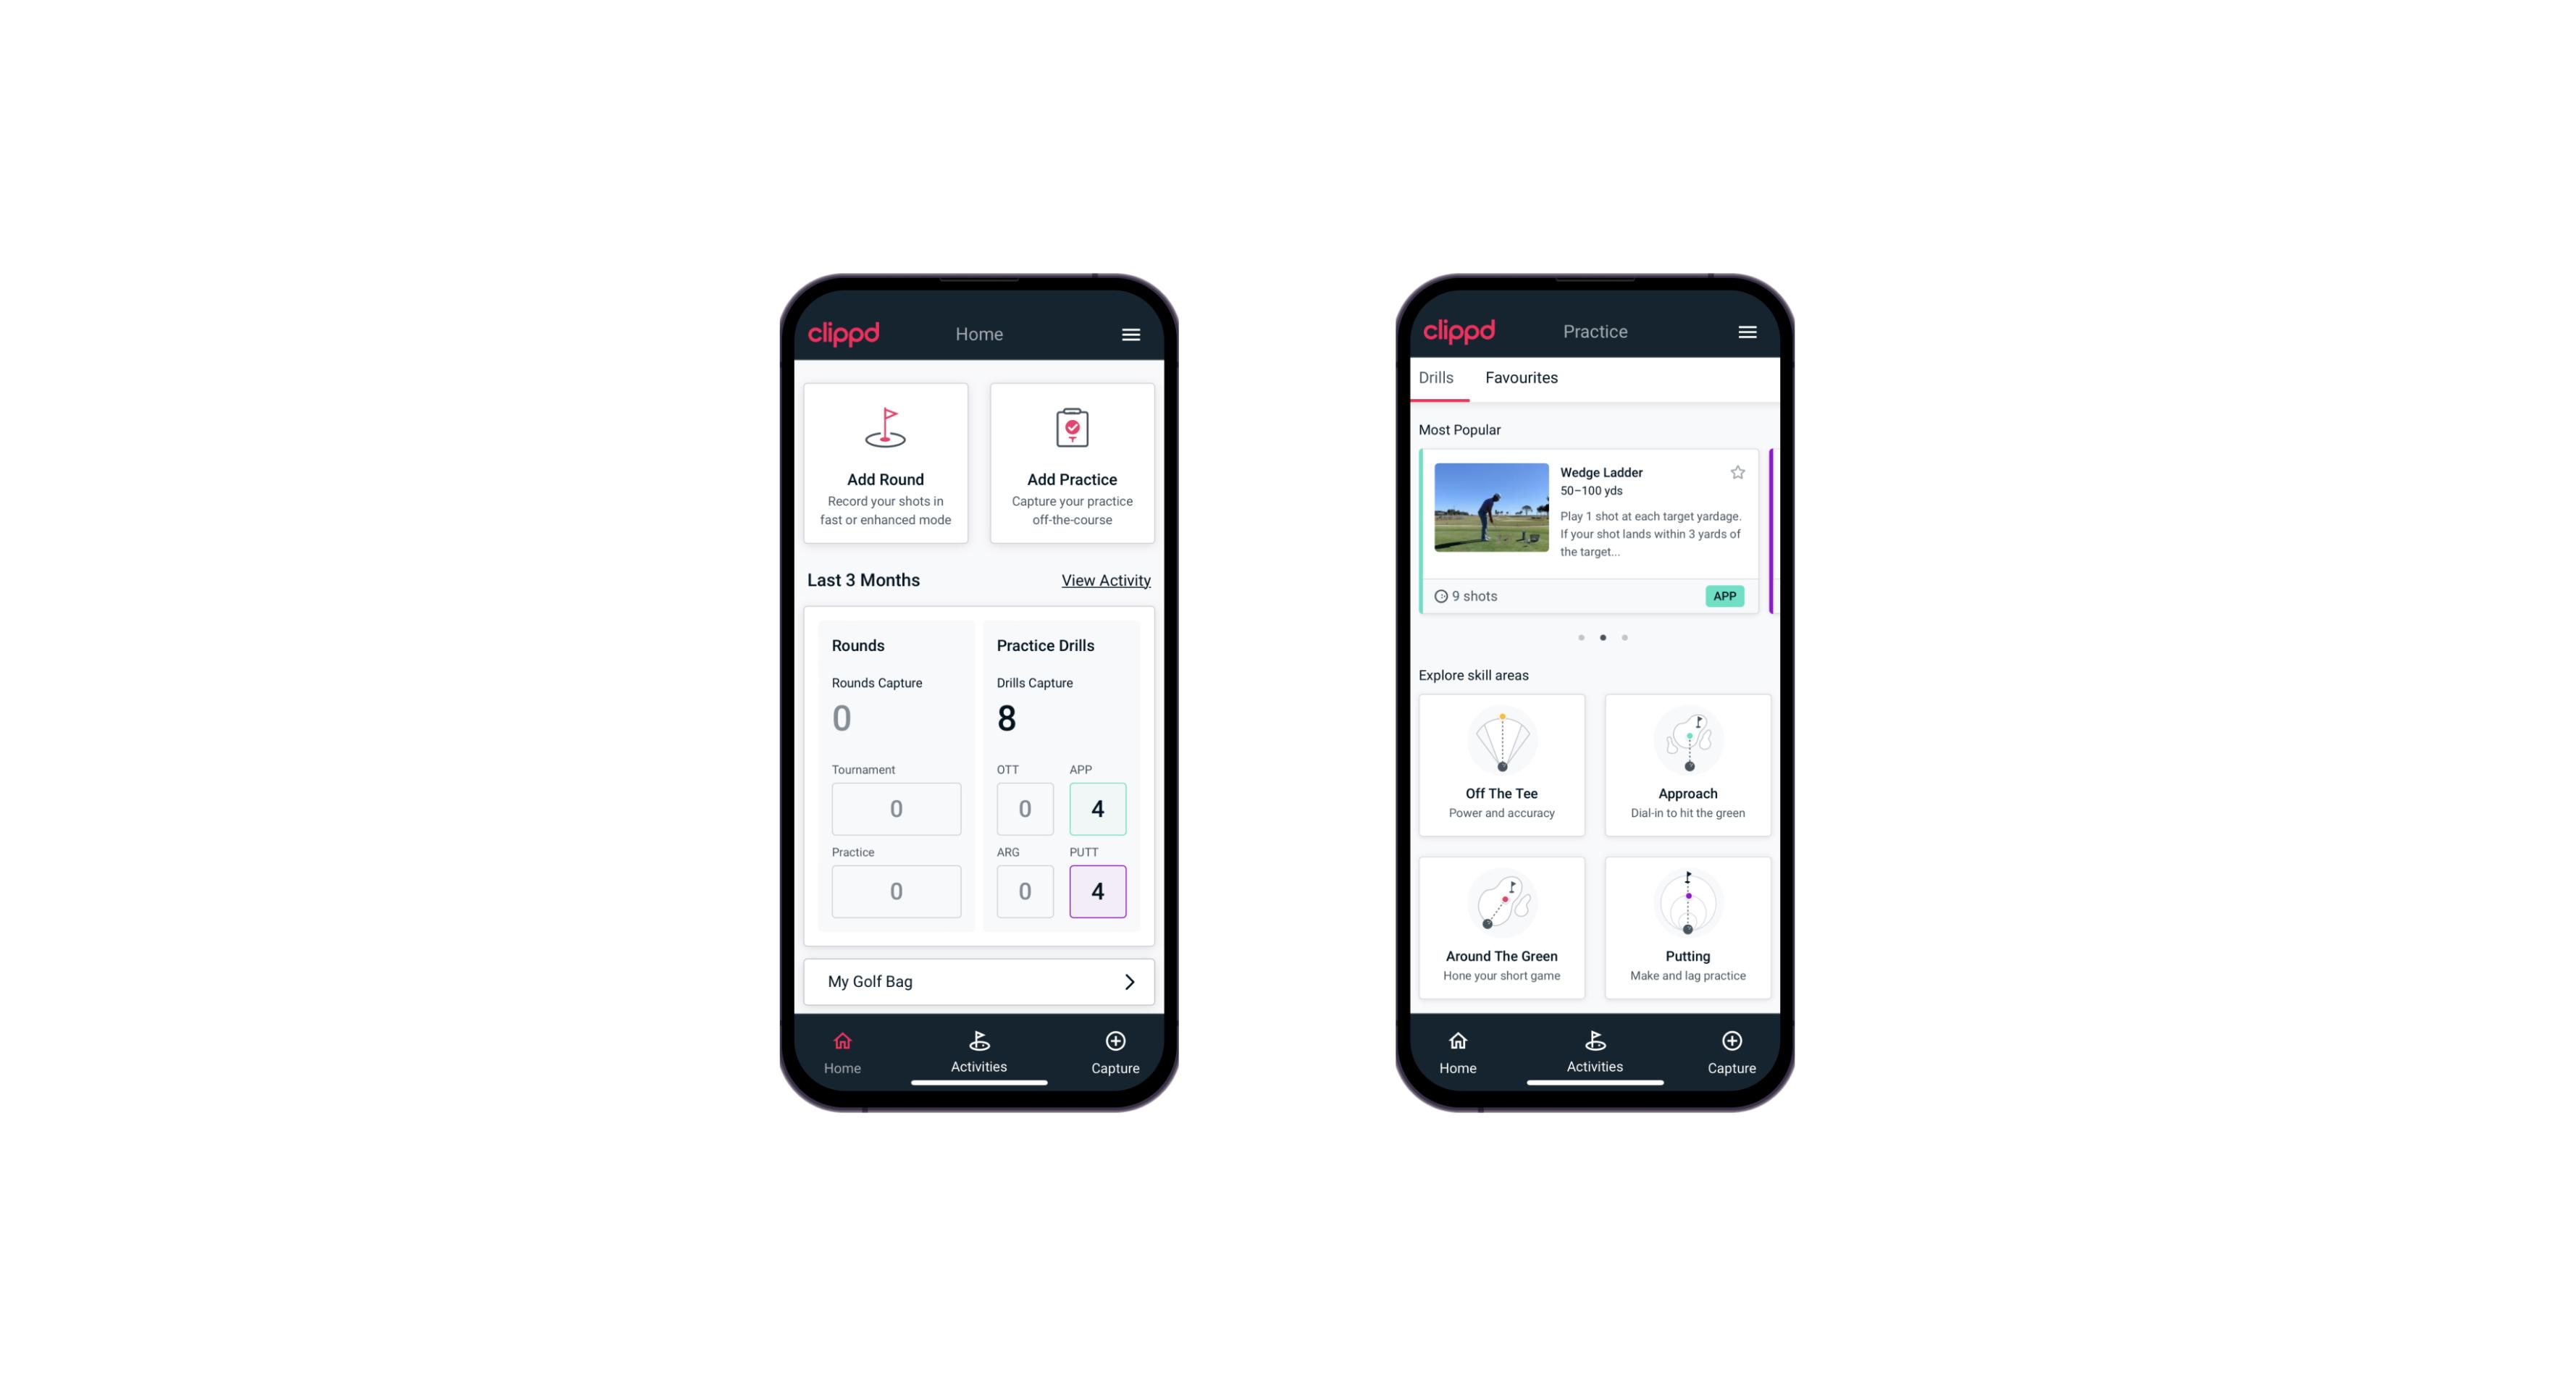Select the Drills tab on Practice screen
This screenshot has height=1386, width=2576.
(1434, 377)
